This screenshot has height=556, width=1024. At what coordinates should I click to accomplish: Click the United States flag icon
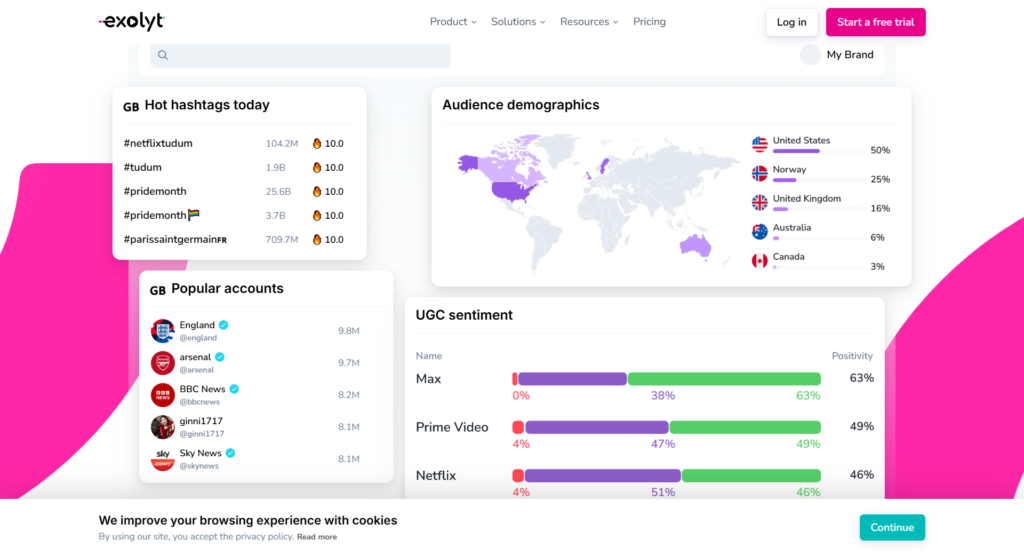[x=760, y=145]
